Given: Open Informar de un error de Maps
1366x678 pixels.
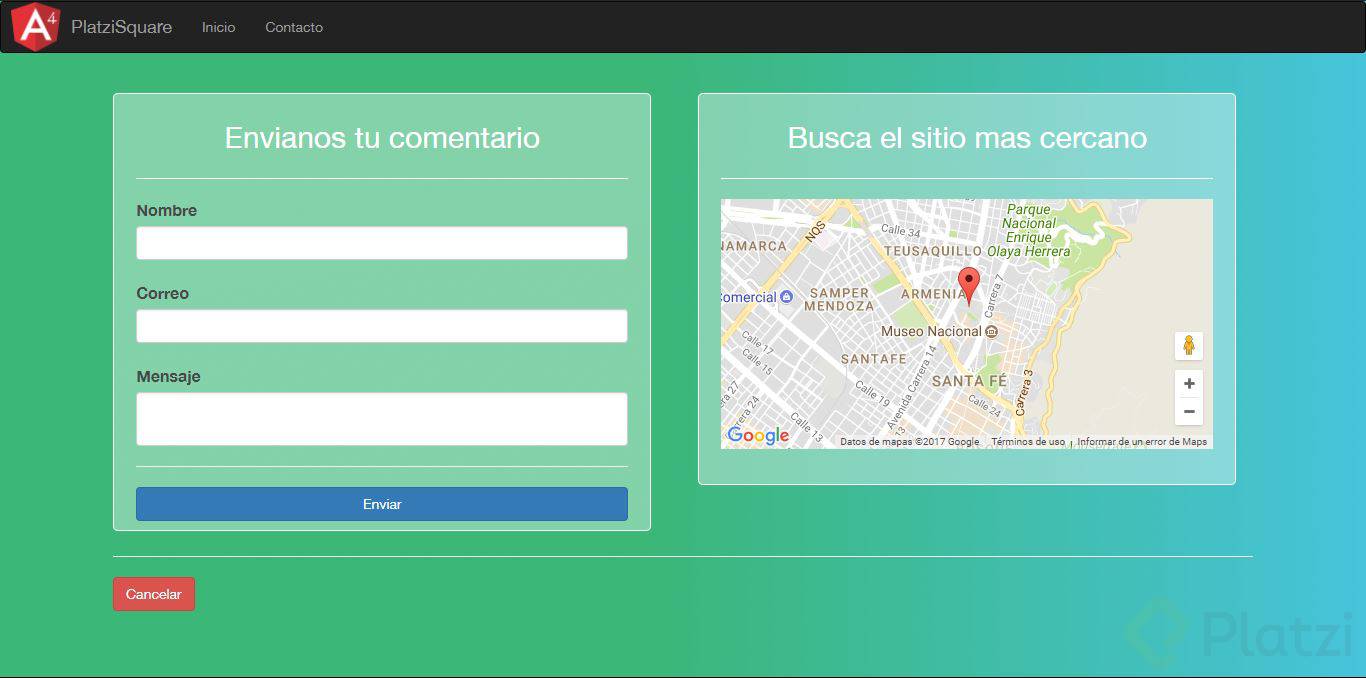Looking at the screenshot, I should tap(1142, 442).
